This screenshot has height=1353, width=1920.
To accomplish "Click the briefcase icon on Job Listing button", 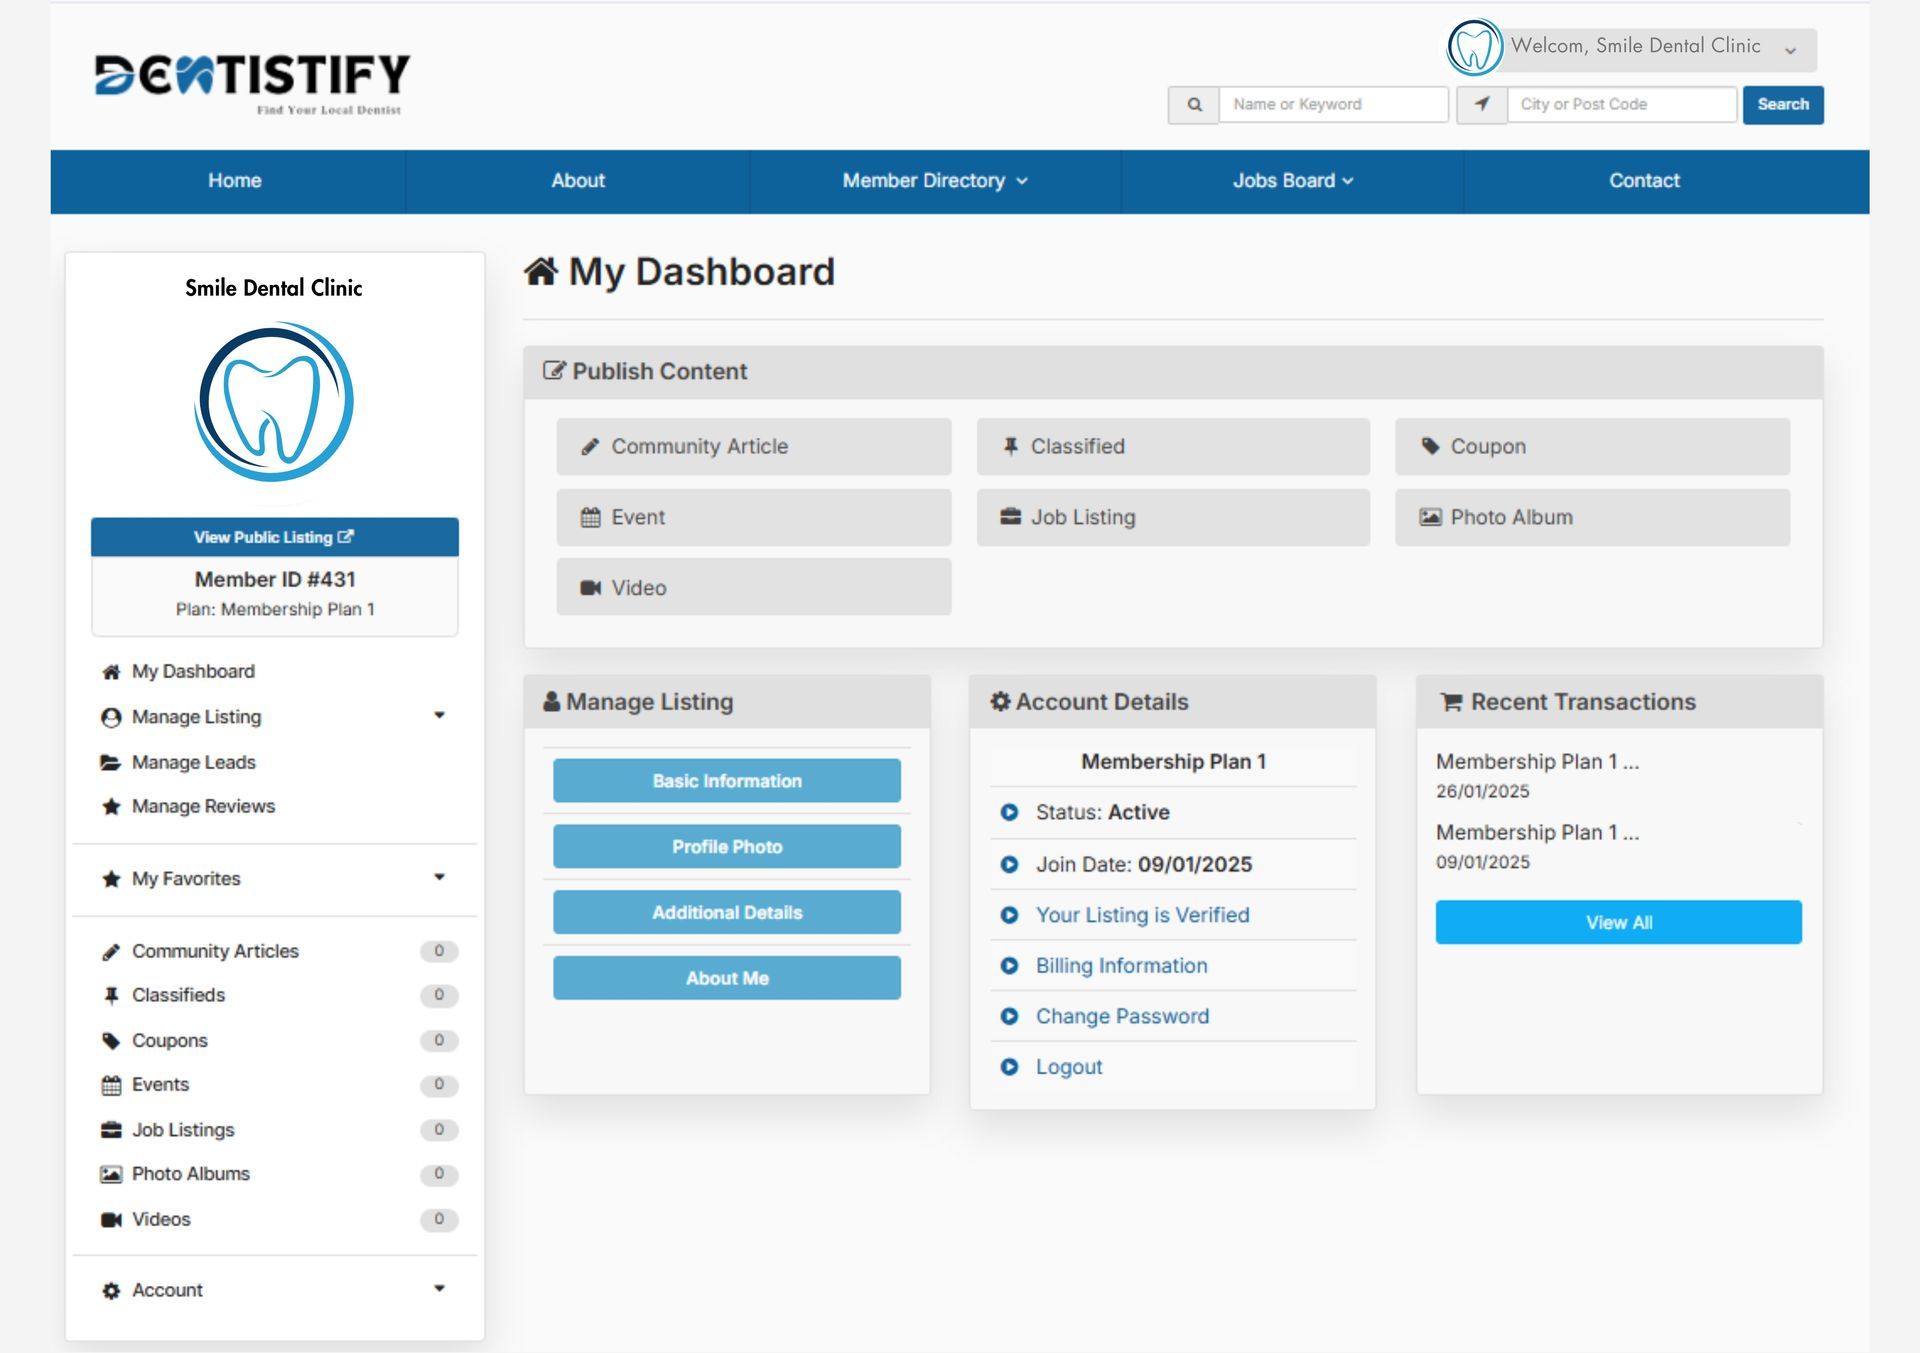I will 1010,517.
